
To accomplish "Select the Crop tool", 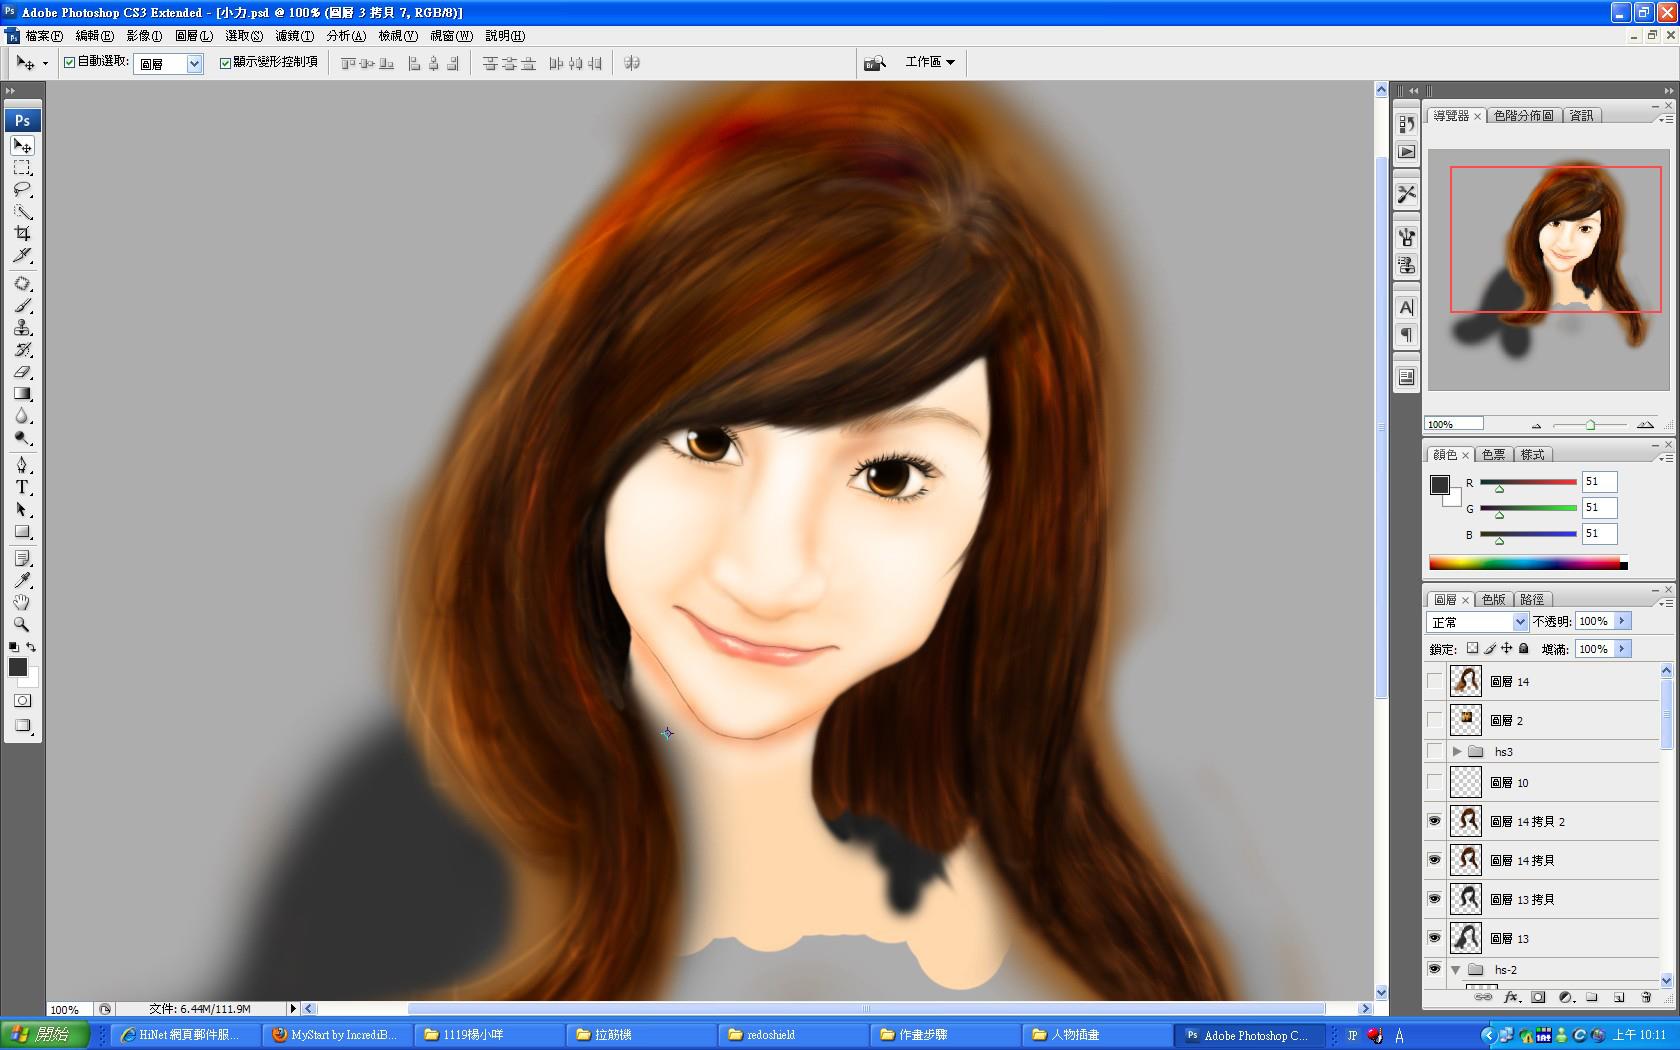I will pos(22,233).
